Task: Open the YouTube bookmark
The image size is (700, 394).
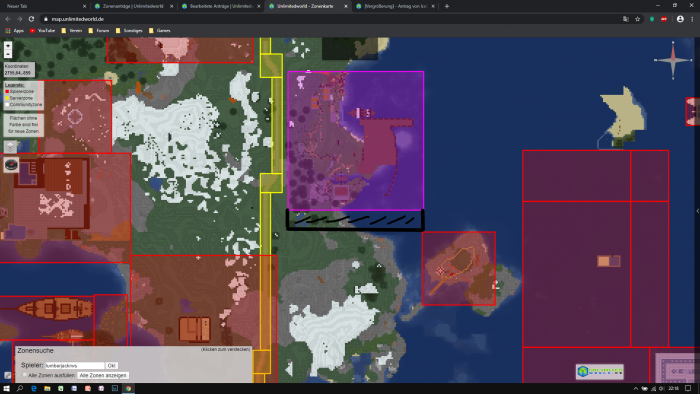Action: click(42, 31)
